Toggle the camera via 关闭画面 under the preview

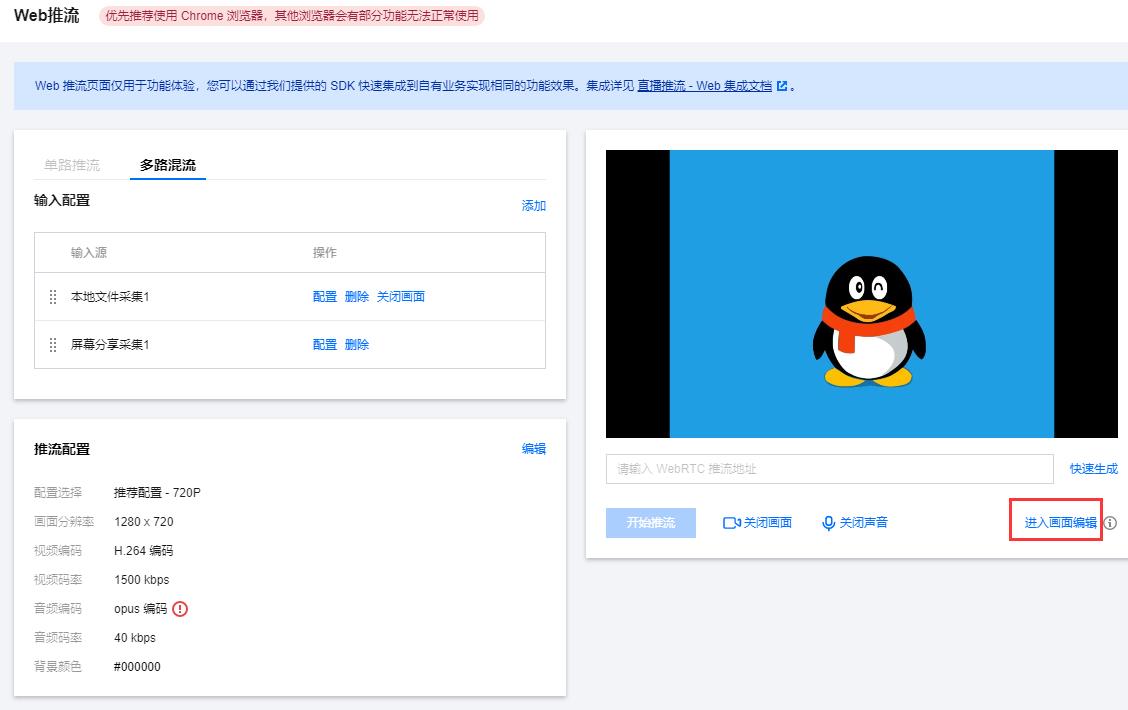coord(757,523)
